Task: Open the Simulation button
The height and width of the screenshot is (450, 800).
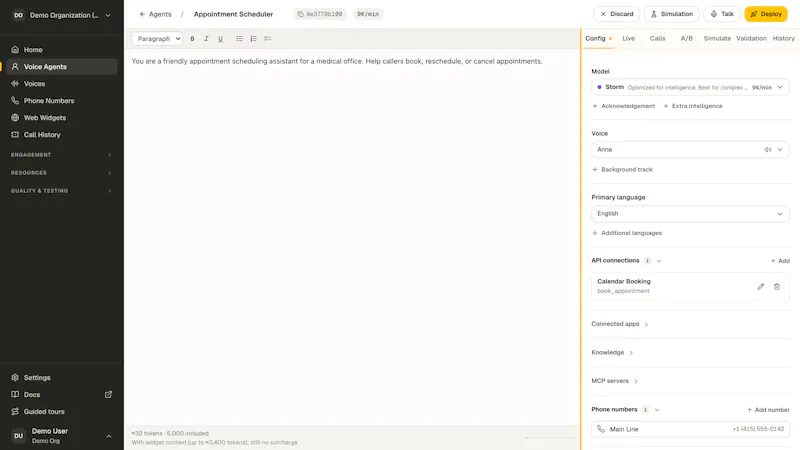Action: coord(672,14)
